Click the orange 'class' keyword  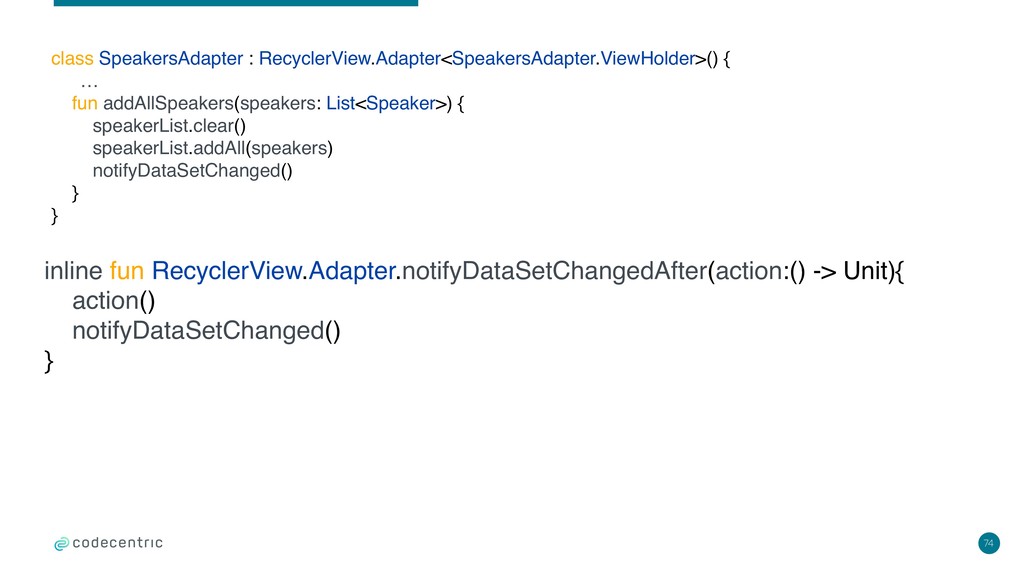click(72, 59)
